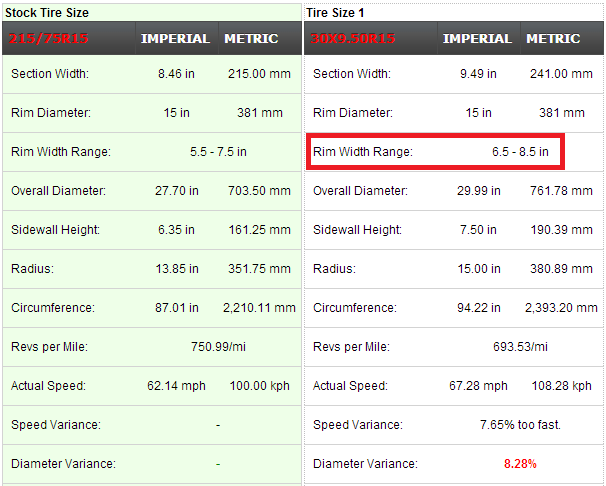Click Tire Size 1 Circumference 94.22 in value
Screen dimensions: 606x486
(477, 308)
